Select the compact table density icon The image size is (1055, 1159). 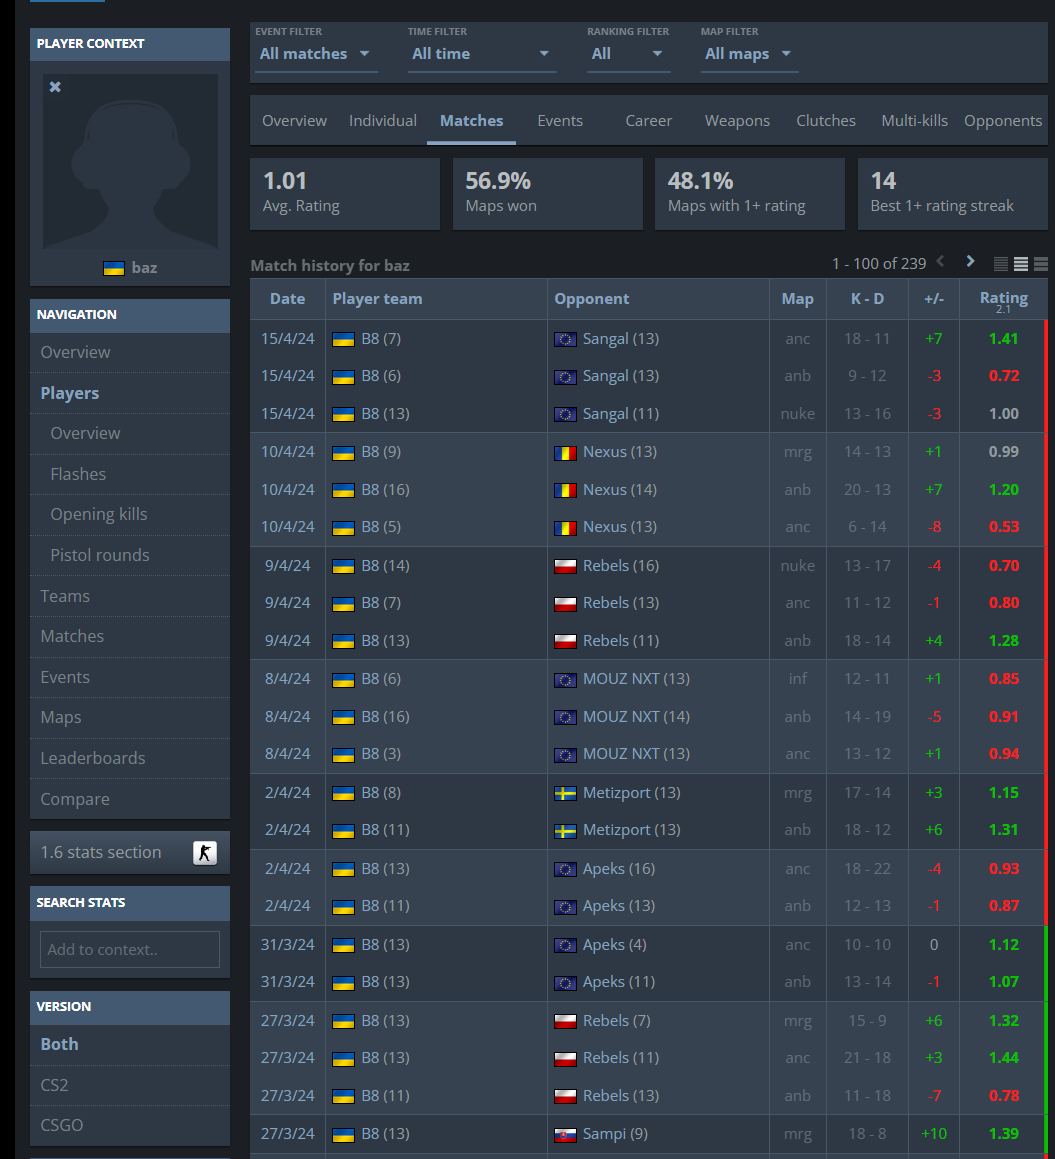[x=1001, y=264]
